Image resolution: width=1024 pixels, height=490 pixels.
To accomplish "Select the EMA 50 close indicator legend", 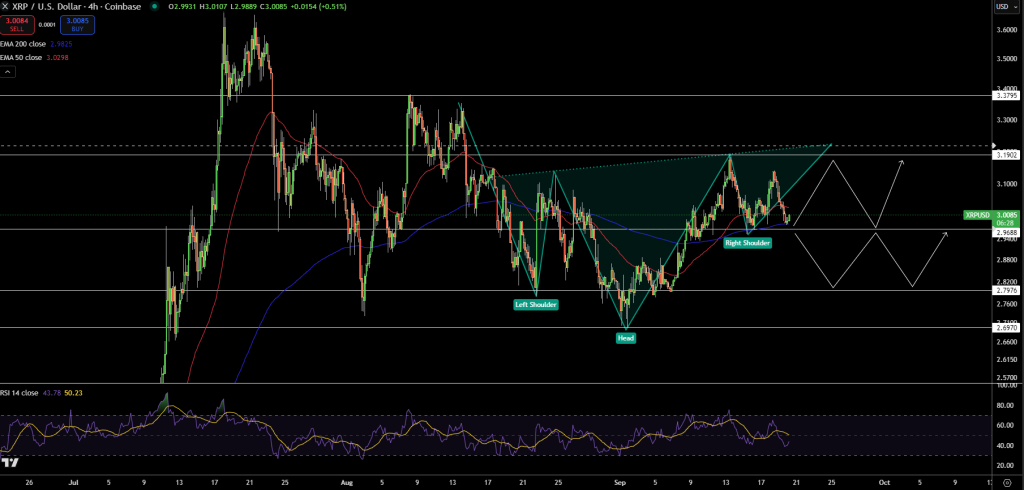I will click(x=21, y=57).
